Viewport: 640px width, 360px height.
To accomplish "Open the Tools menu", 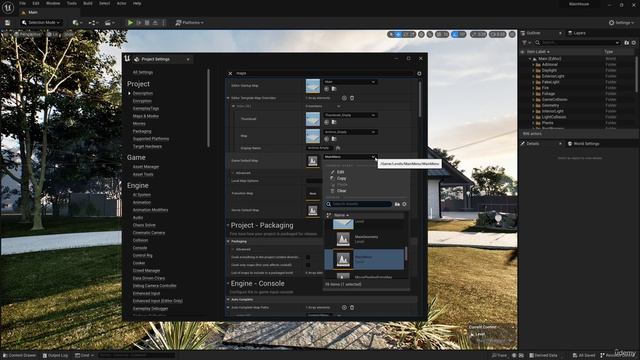I will (71, 3).
